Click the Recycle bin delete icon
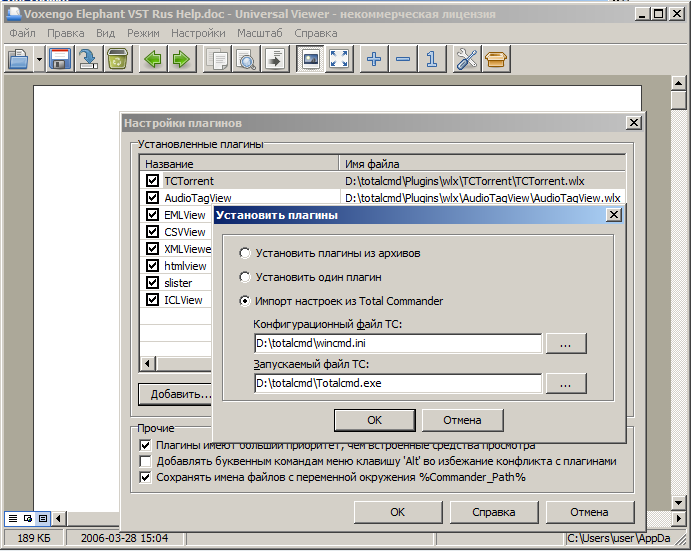The height and width of the screenshot is (551, 691). pyautogui.click(x=117, y=59)
